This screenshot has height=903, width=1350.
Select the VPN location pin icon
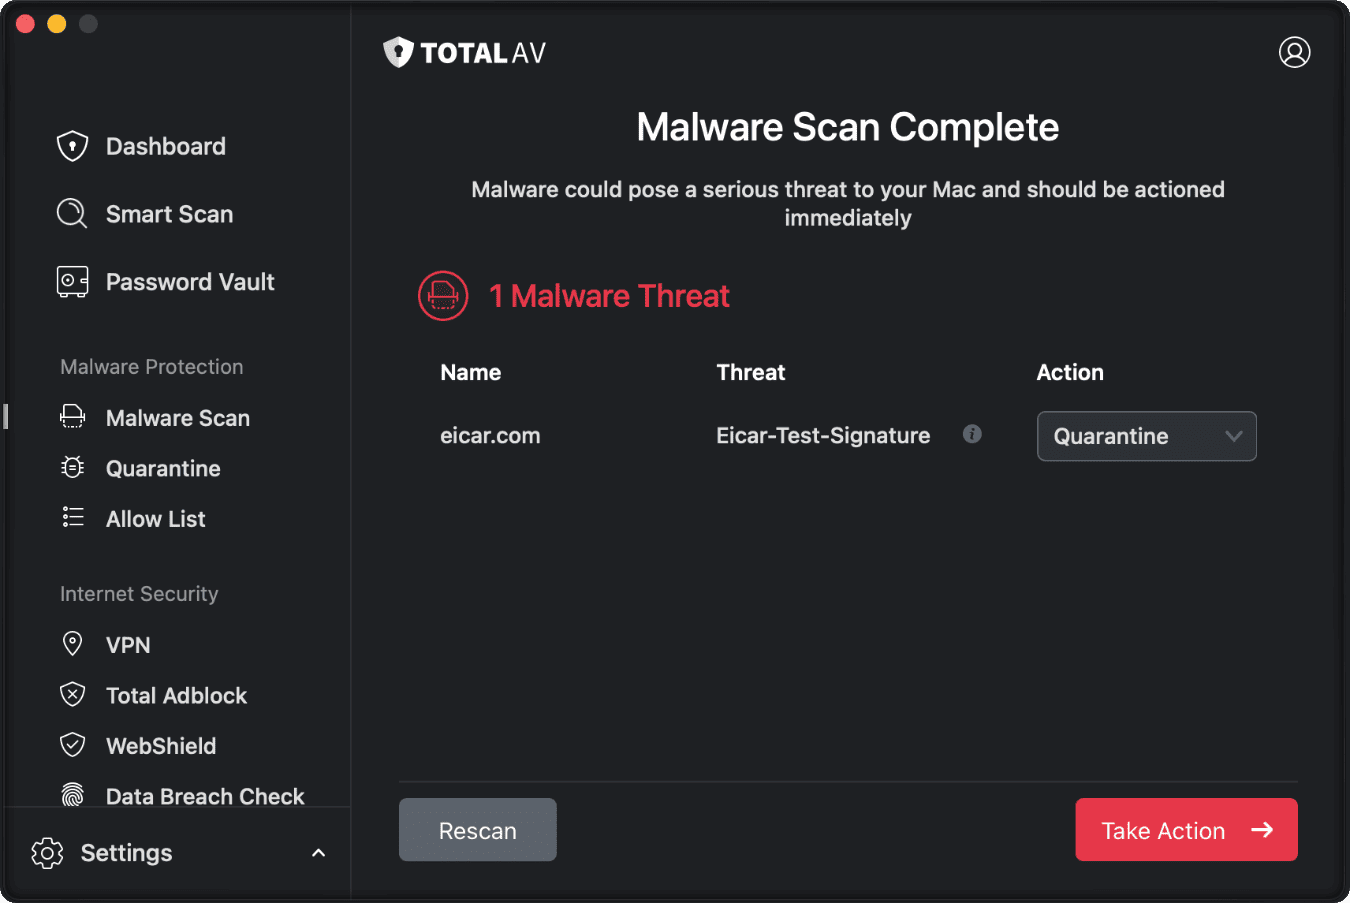[72, 644]
